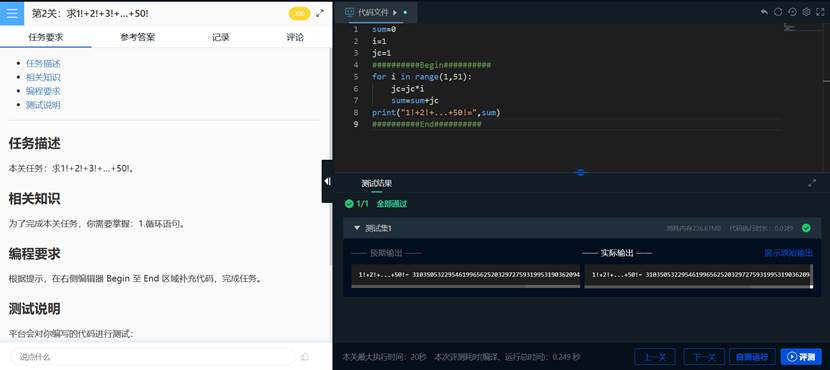Jump to 相关知识 link

[43, 77]
